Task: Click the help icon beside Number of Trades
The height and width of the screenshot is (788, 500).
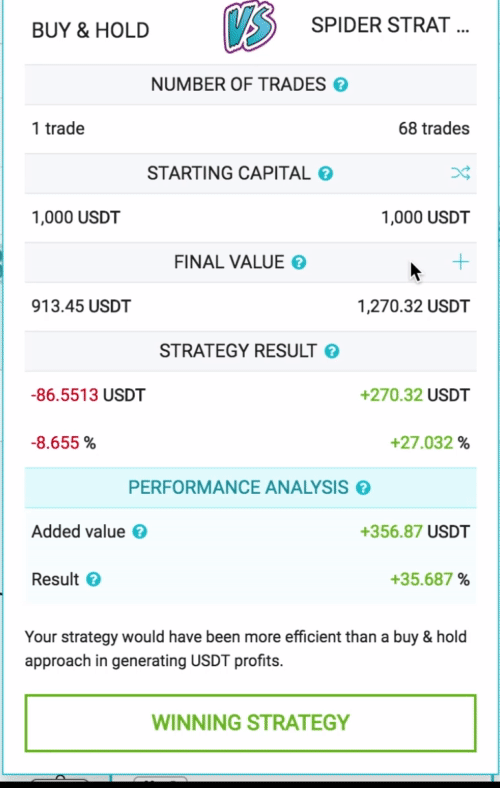Action: pyautogui.click(x=341, y=84)
